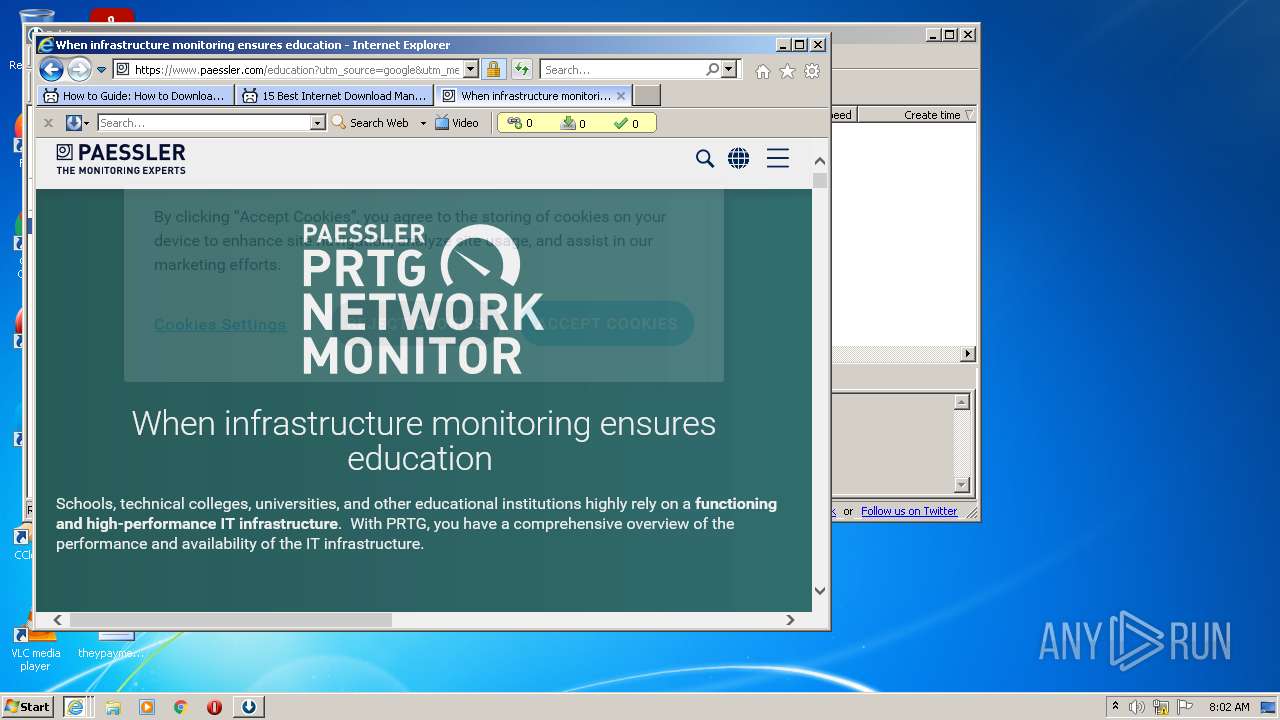Open the Search Web options dropdown arrow
The width and height of the screenshot is (1280, 720).
[423, 123]
